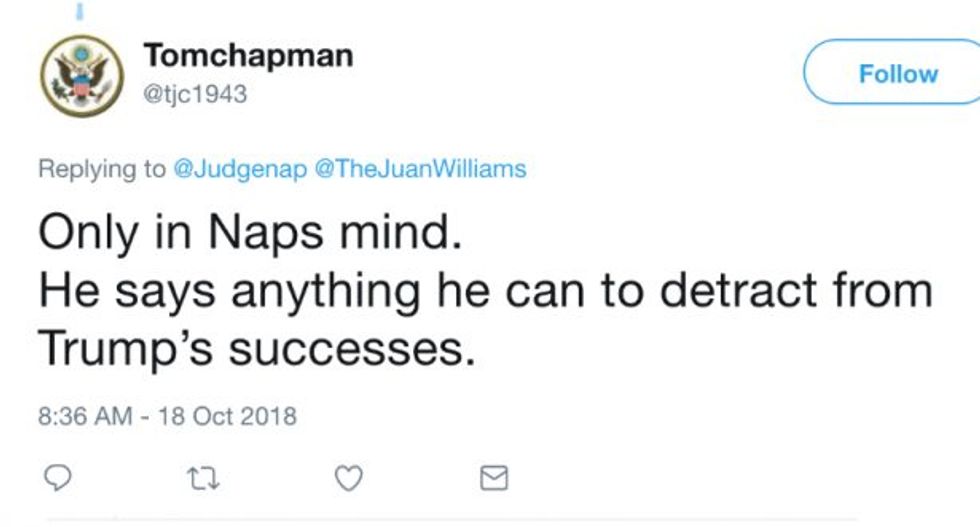
Task: Share via direct message envelope icon
Action: coord(494,478)
